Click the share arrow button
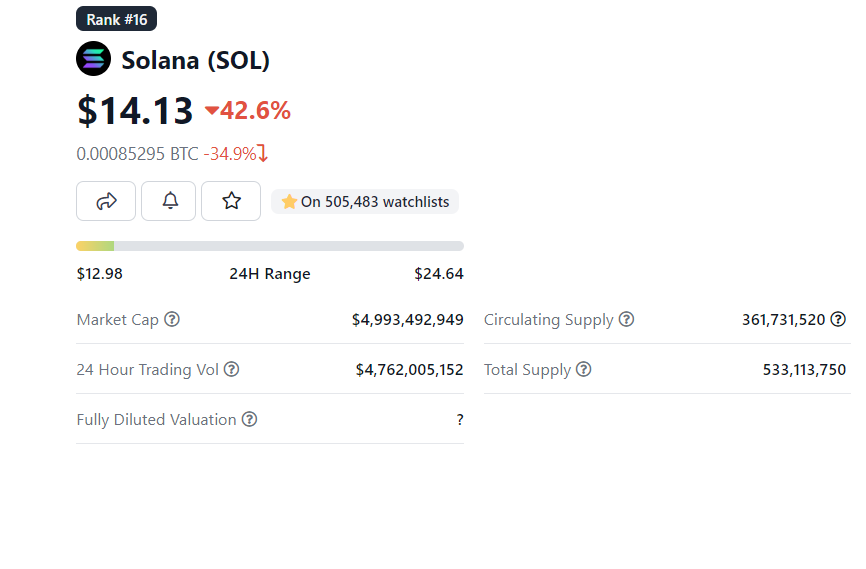866x569 pixels. coord(106,201)
